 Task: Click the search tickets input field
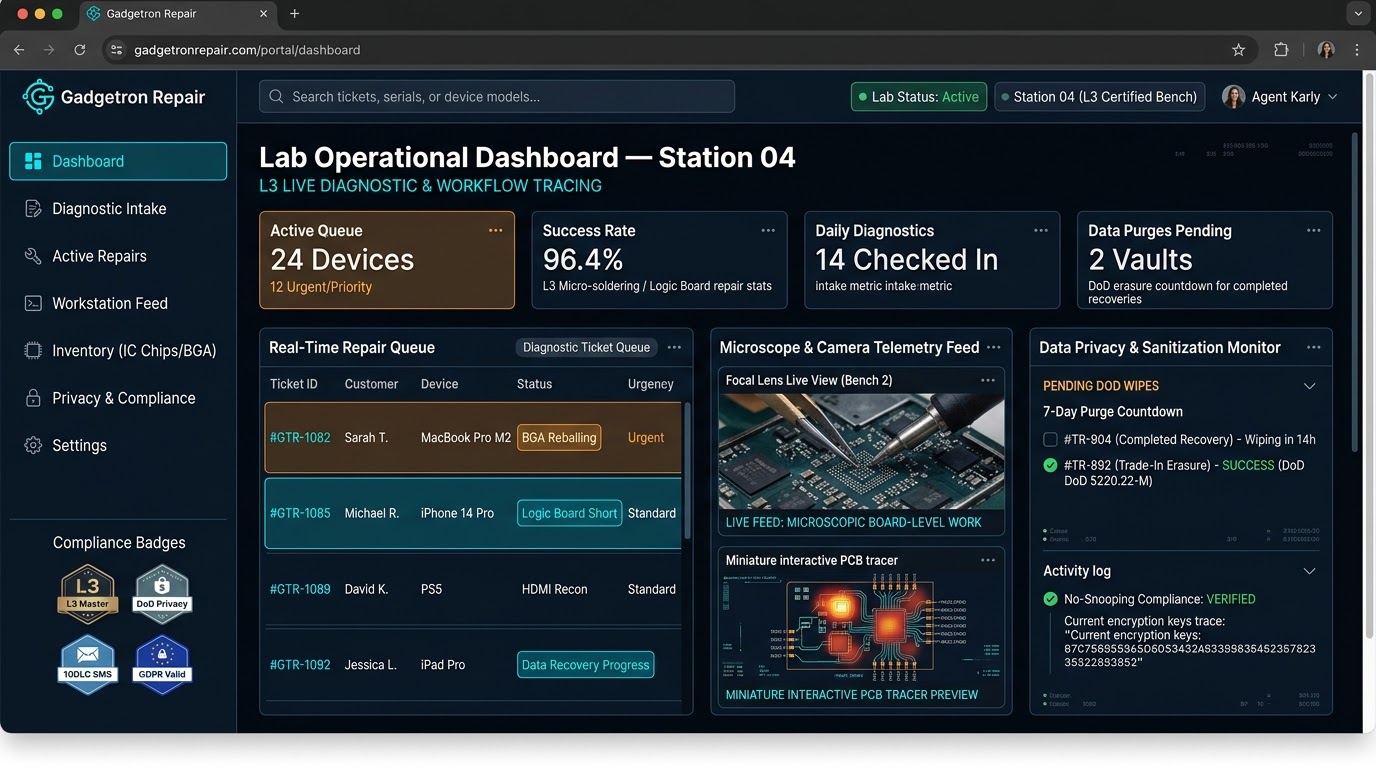click(x=497, y=97)
